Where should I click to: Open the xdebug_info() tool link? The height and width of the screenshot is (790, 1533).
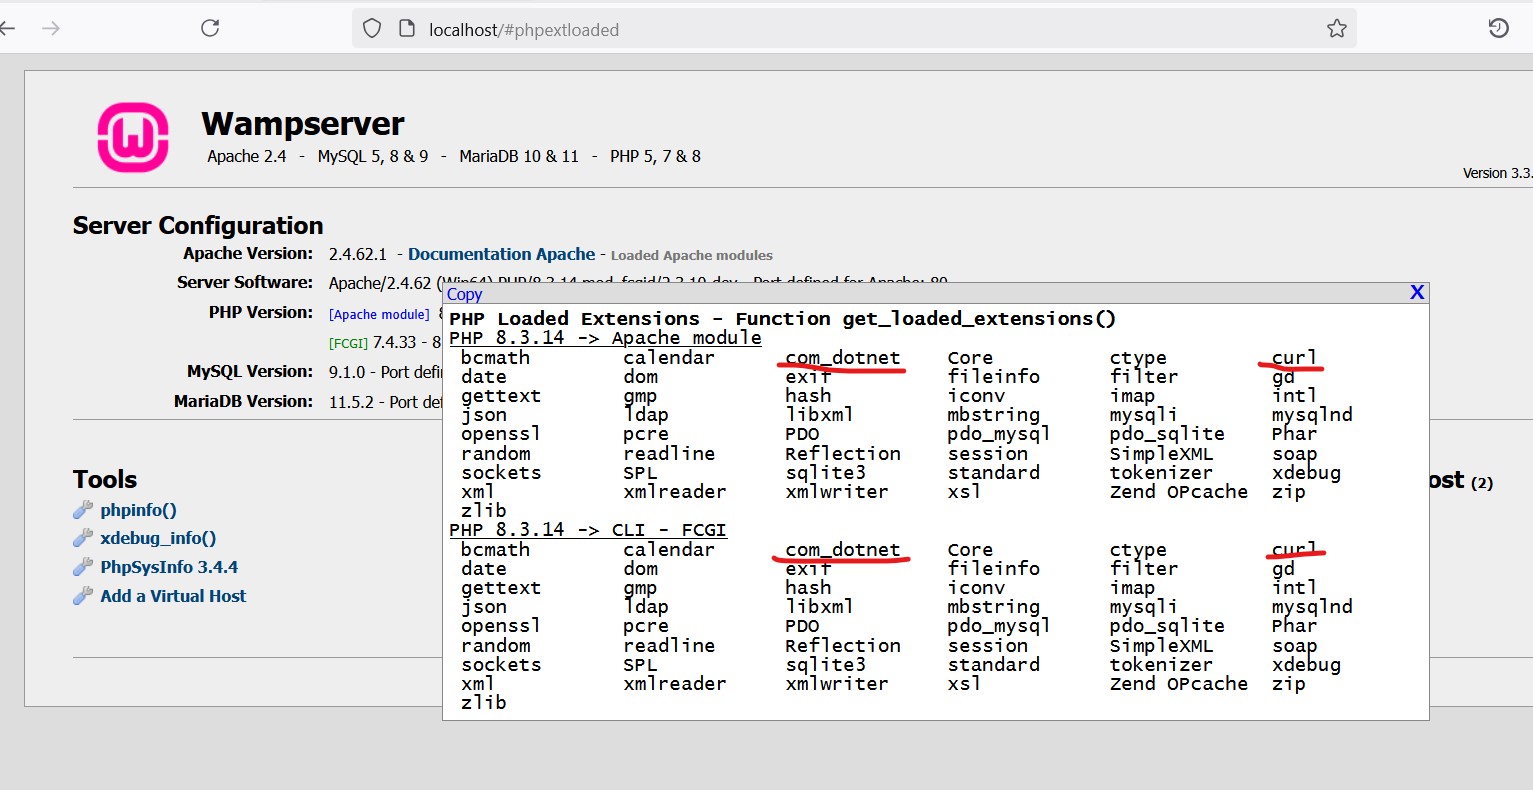coord(158,538)
